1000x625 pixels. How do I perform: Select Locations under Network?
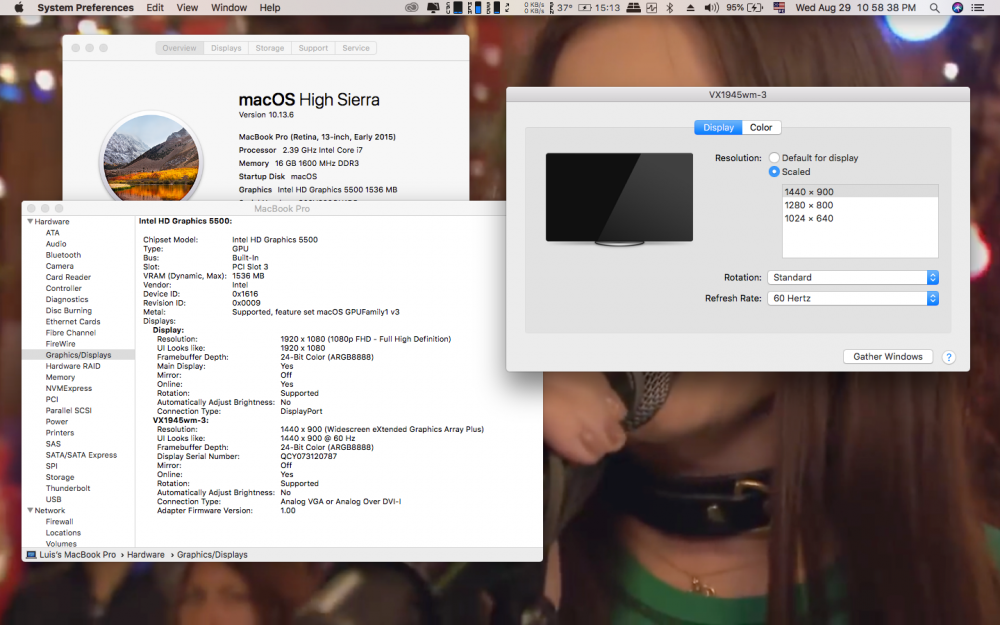coord(63,533)
